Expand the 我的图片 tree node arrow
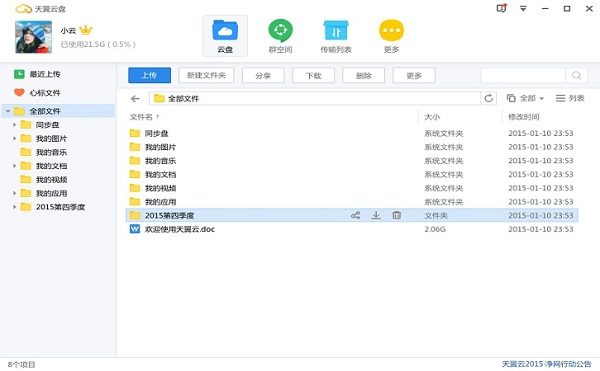Screen dimensions: 600x371 (14, 138)
